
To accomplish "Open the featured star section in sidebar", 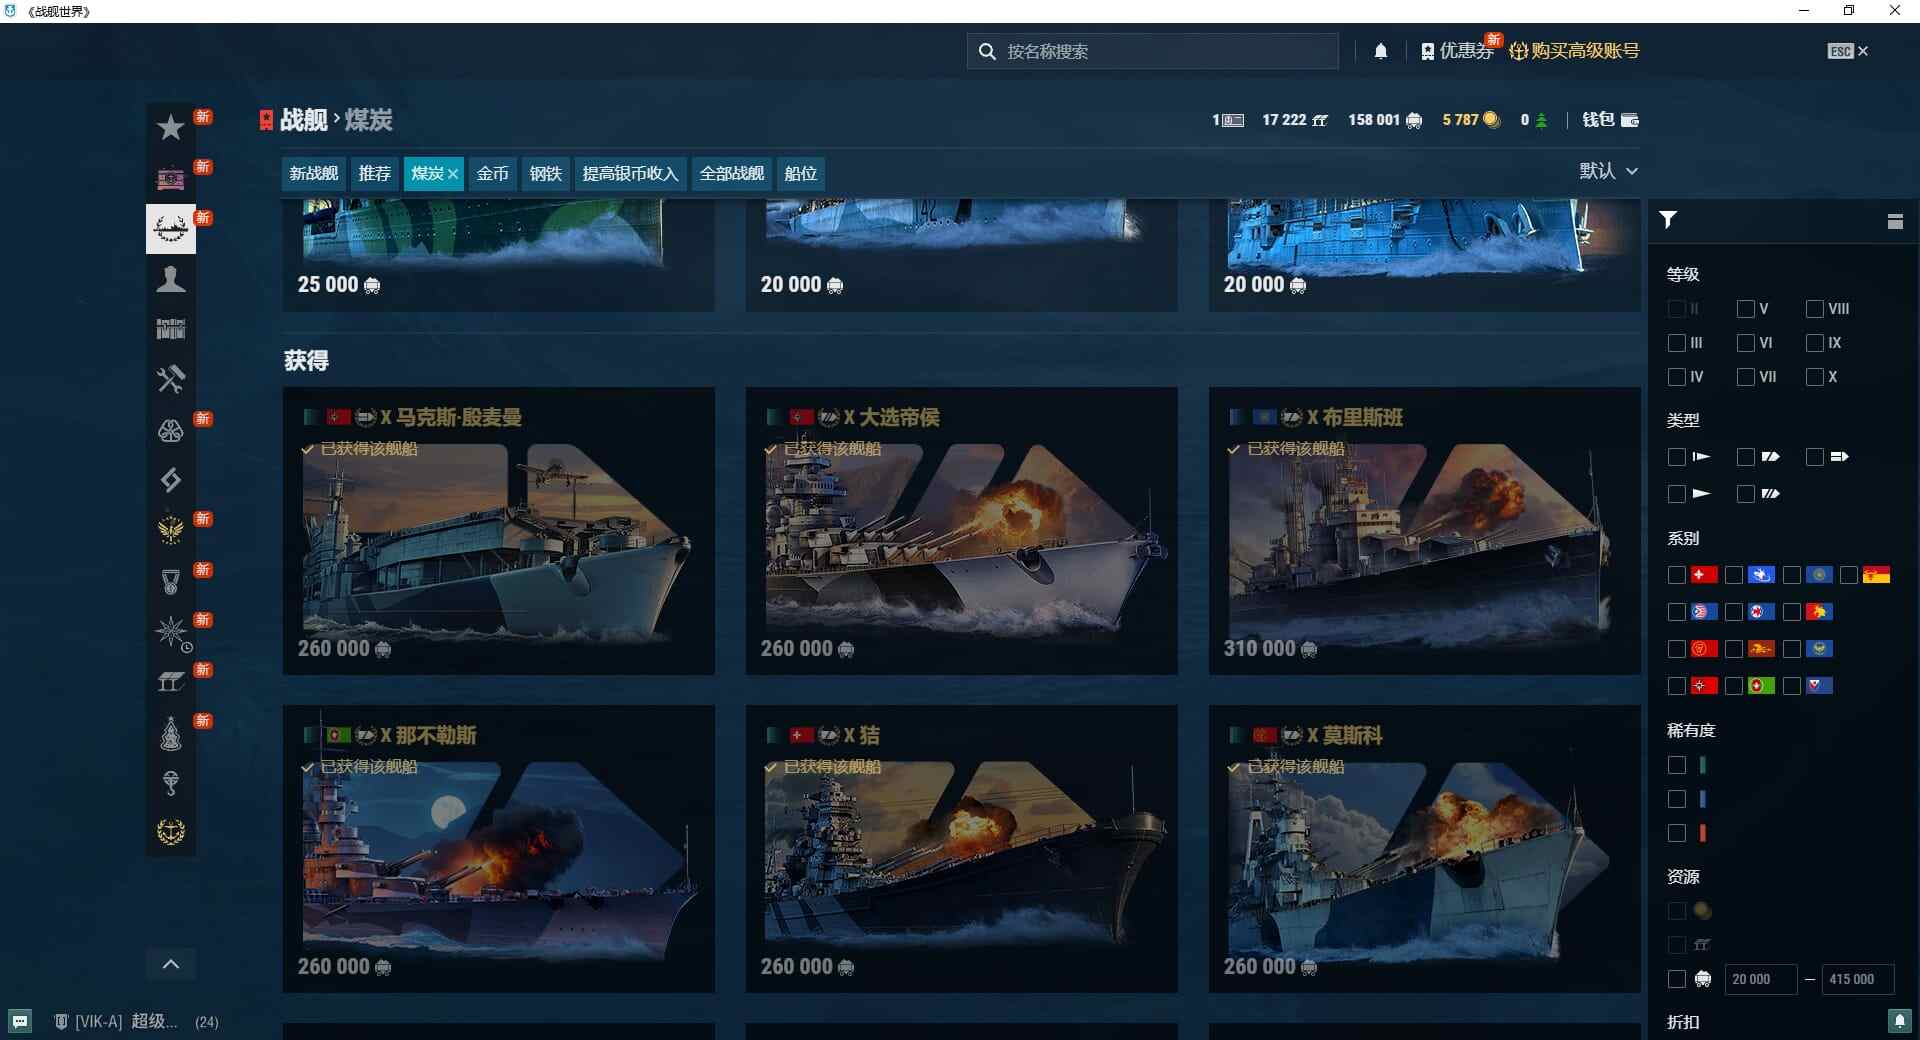I will coord(171,127).
